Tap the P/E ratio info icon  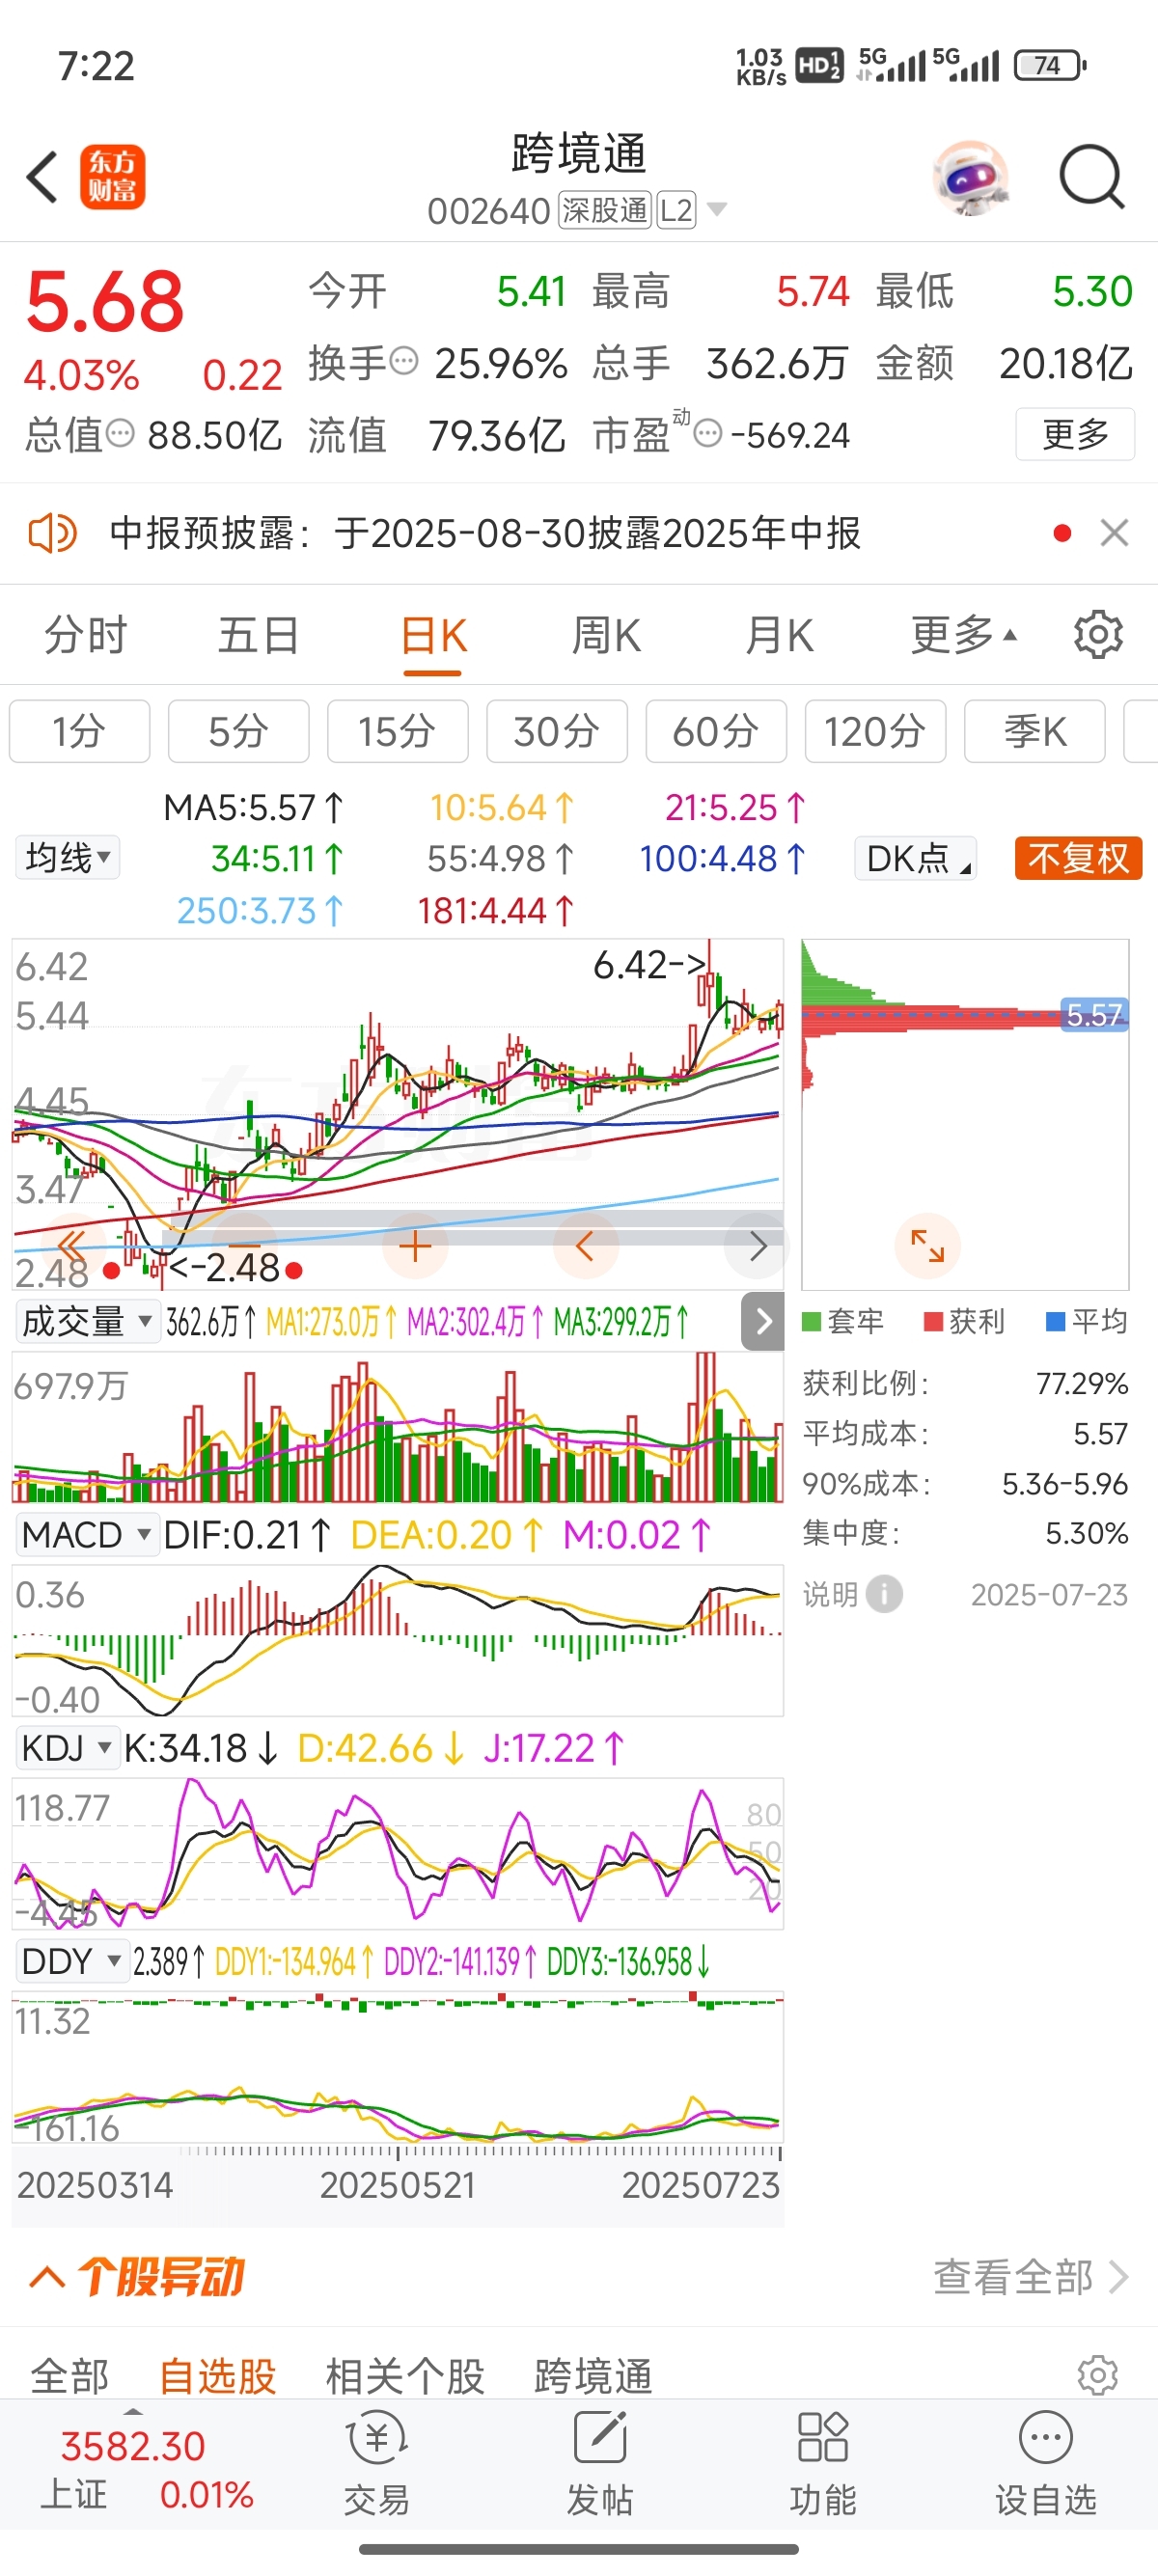pyautogui.click(x=707, y=433)
